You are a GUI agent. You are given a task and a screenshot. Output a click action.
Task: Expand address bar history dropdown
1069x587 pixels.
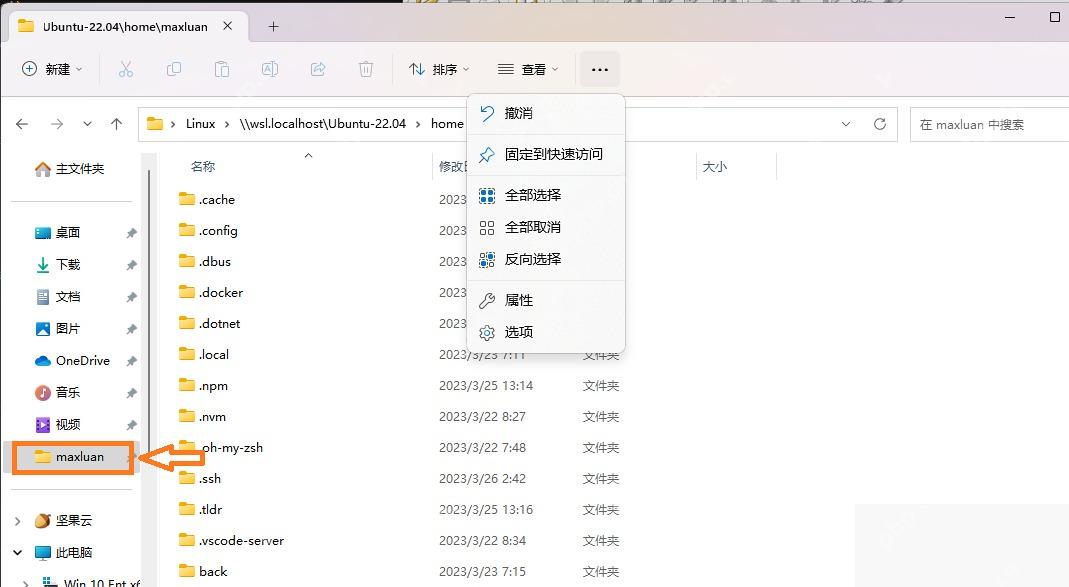[846, 124]
